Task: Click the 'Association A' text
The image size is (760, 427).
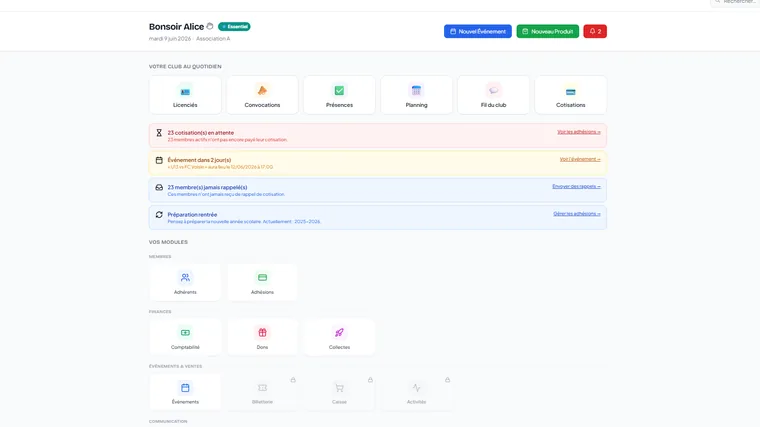Action: [x=213, y=39]
